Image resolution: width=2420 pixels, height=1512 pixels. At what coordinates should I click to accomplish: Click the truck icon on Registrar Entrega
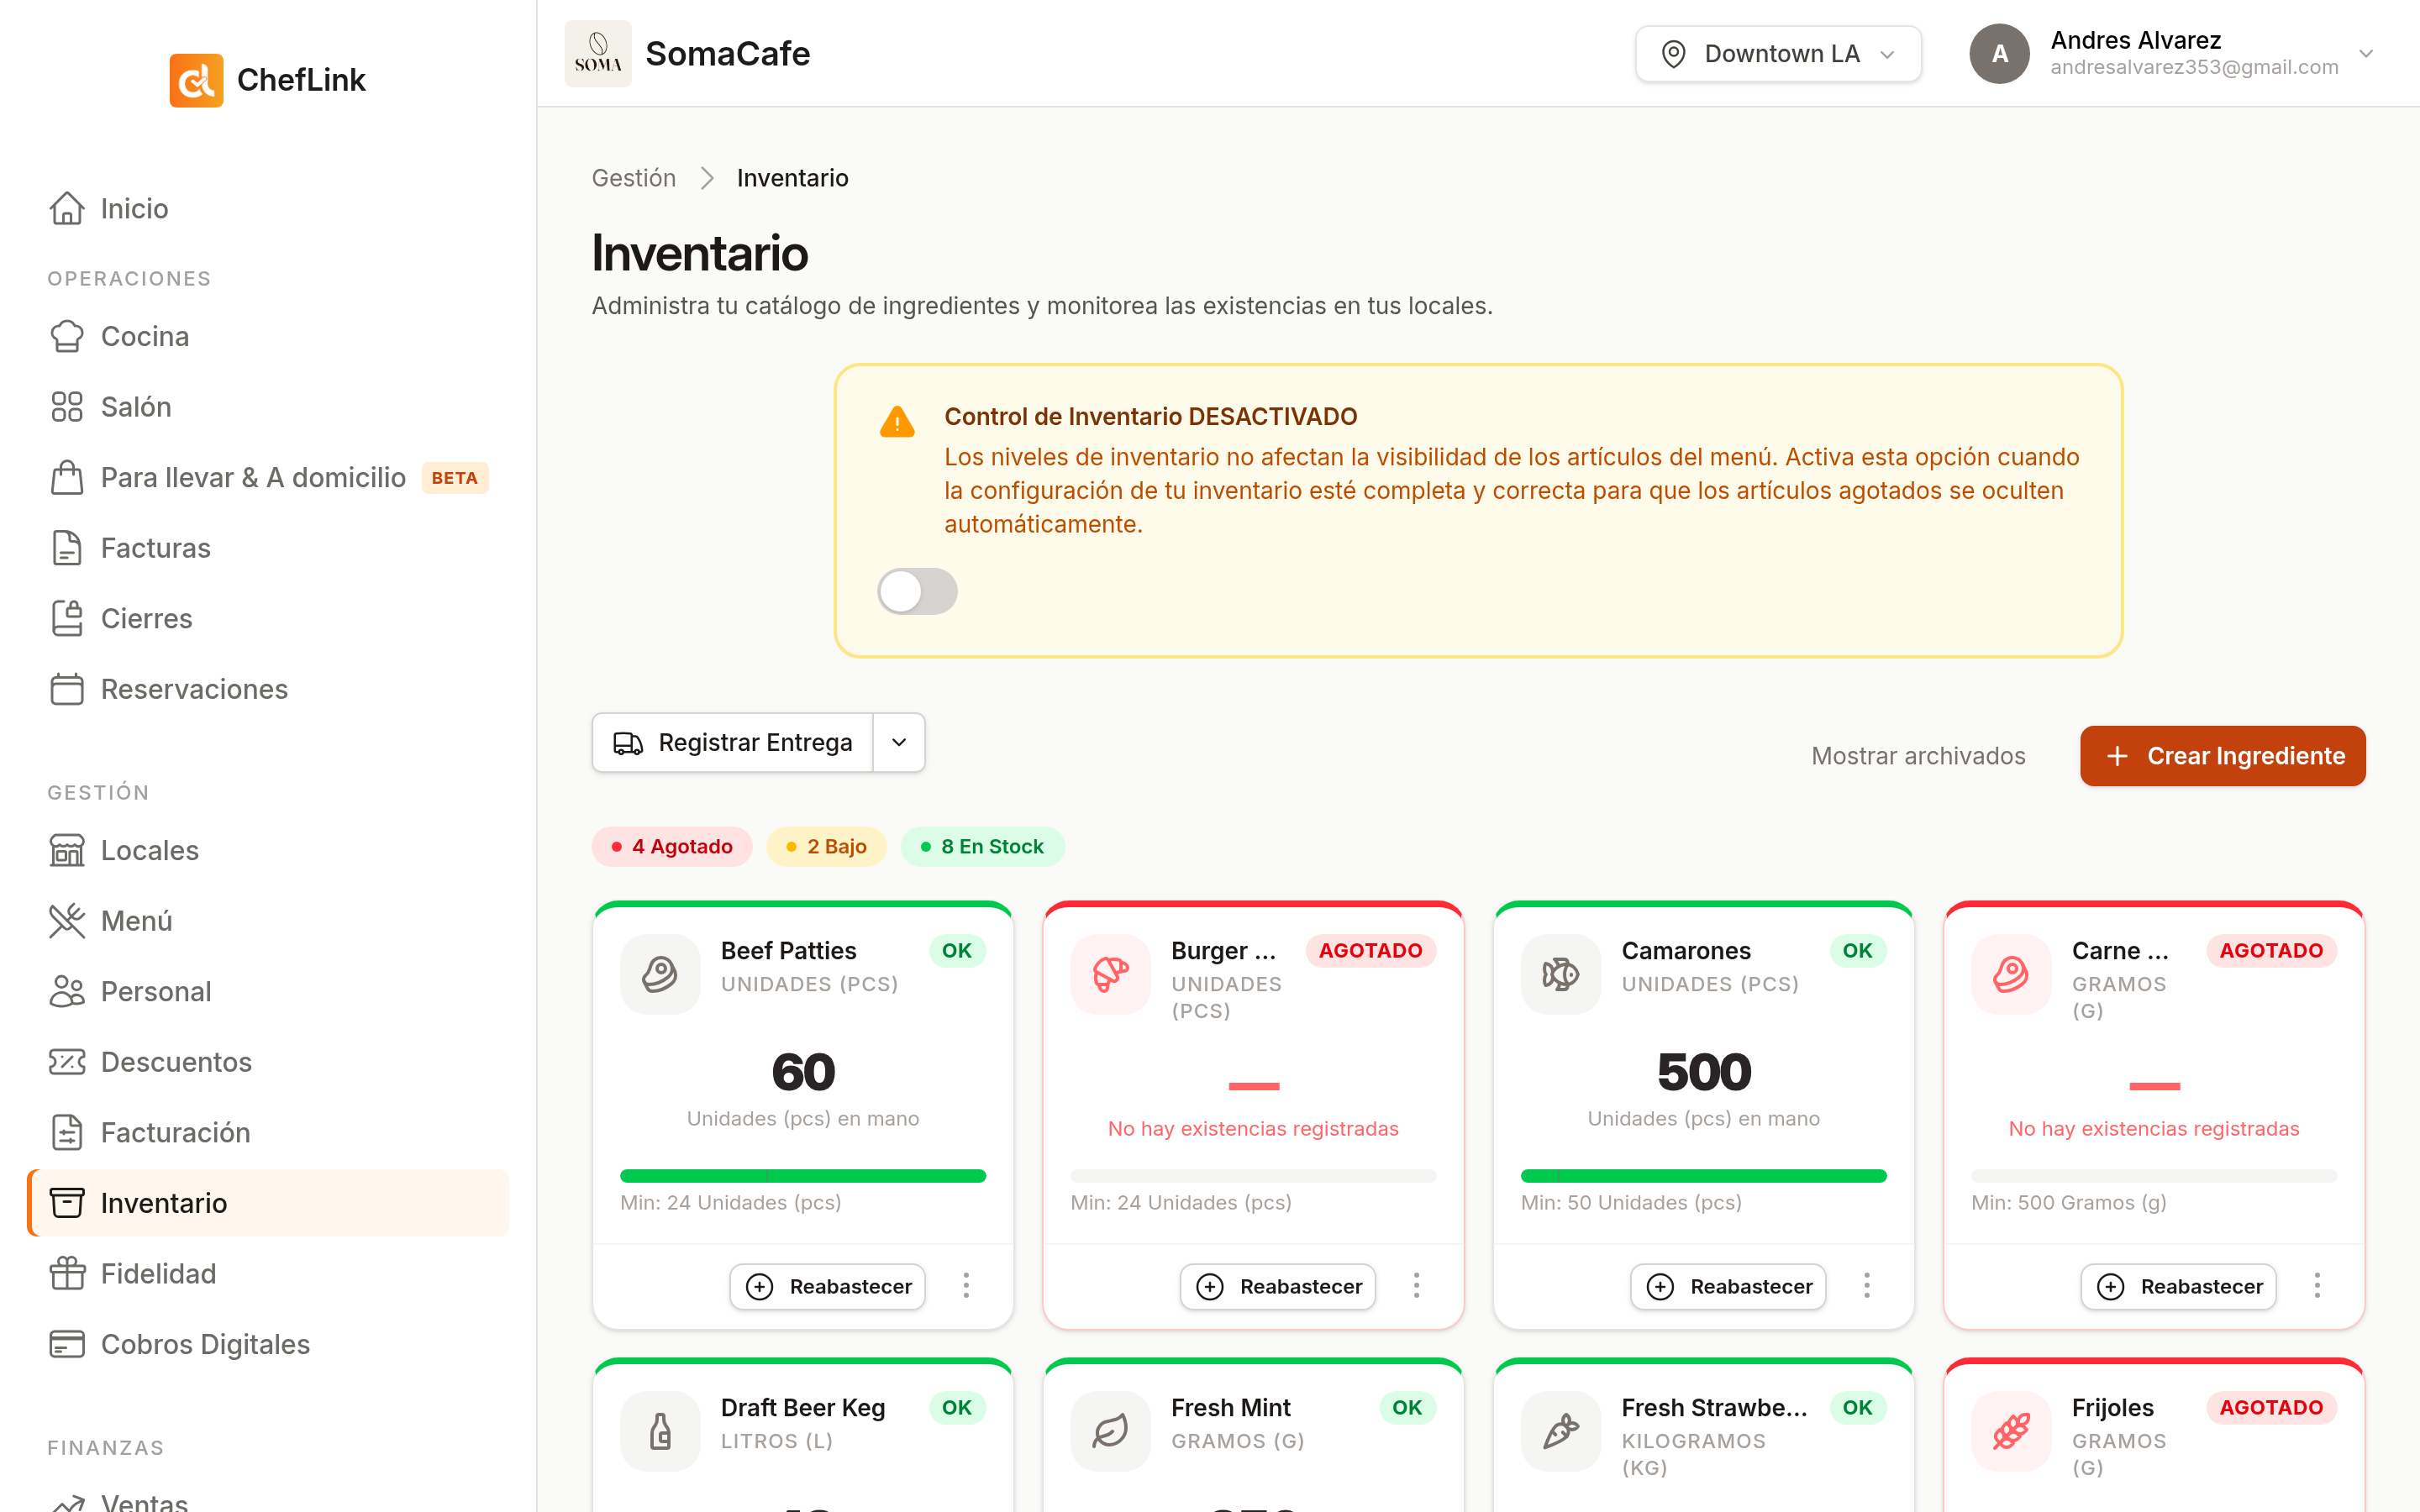[628, 743]
